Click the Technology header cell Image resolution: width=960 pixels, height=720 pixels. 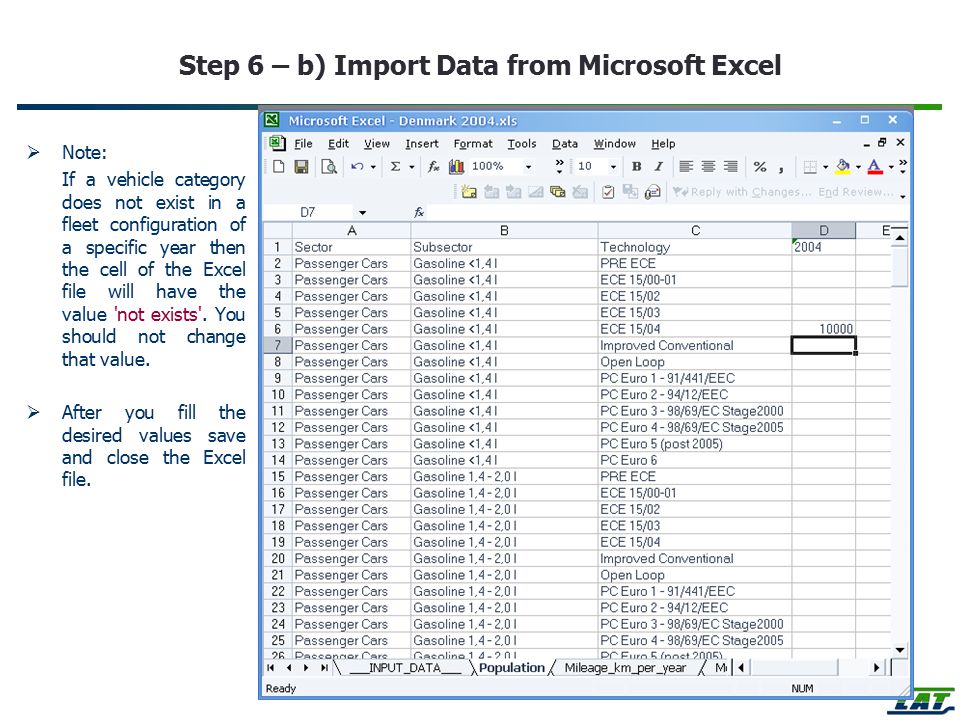tap(694, 247)
